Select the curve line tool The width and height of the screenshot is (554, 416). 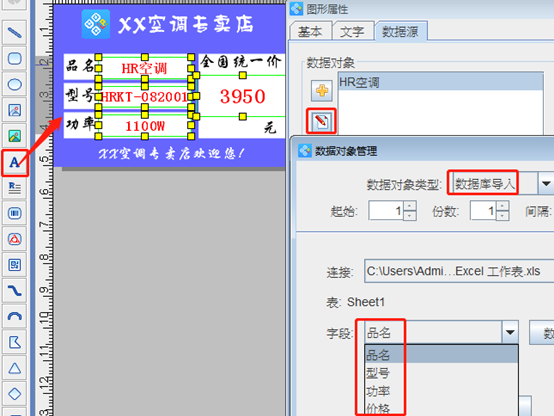tap(14, 291)
